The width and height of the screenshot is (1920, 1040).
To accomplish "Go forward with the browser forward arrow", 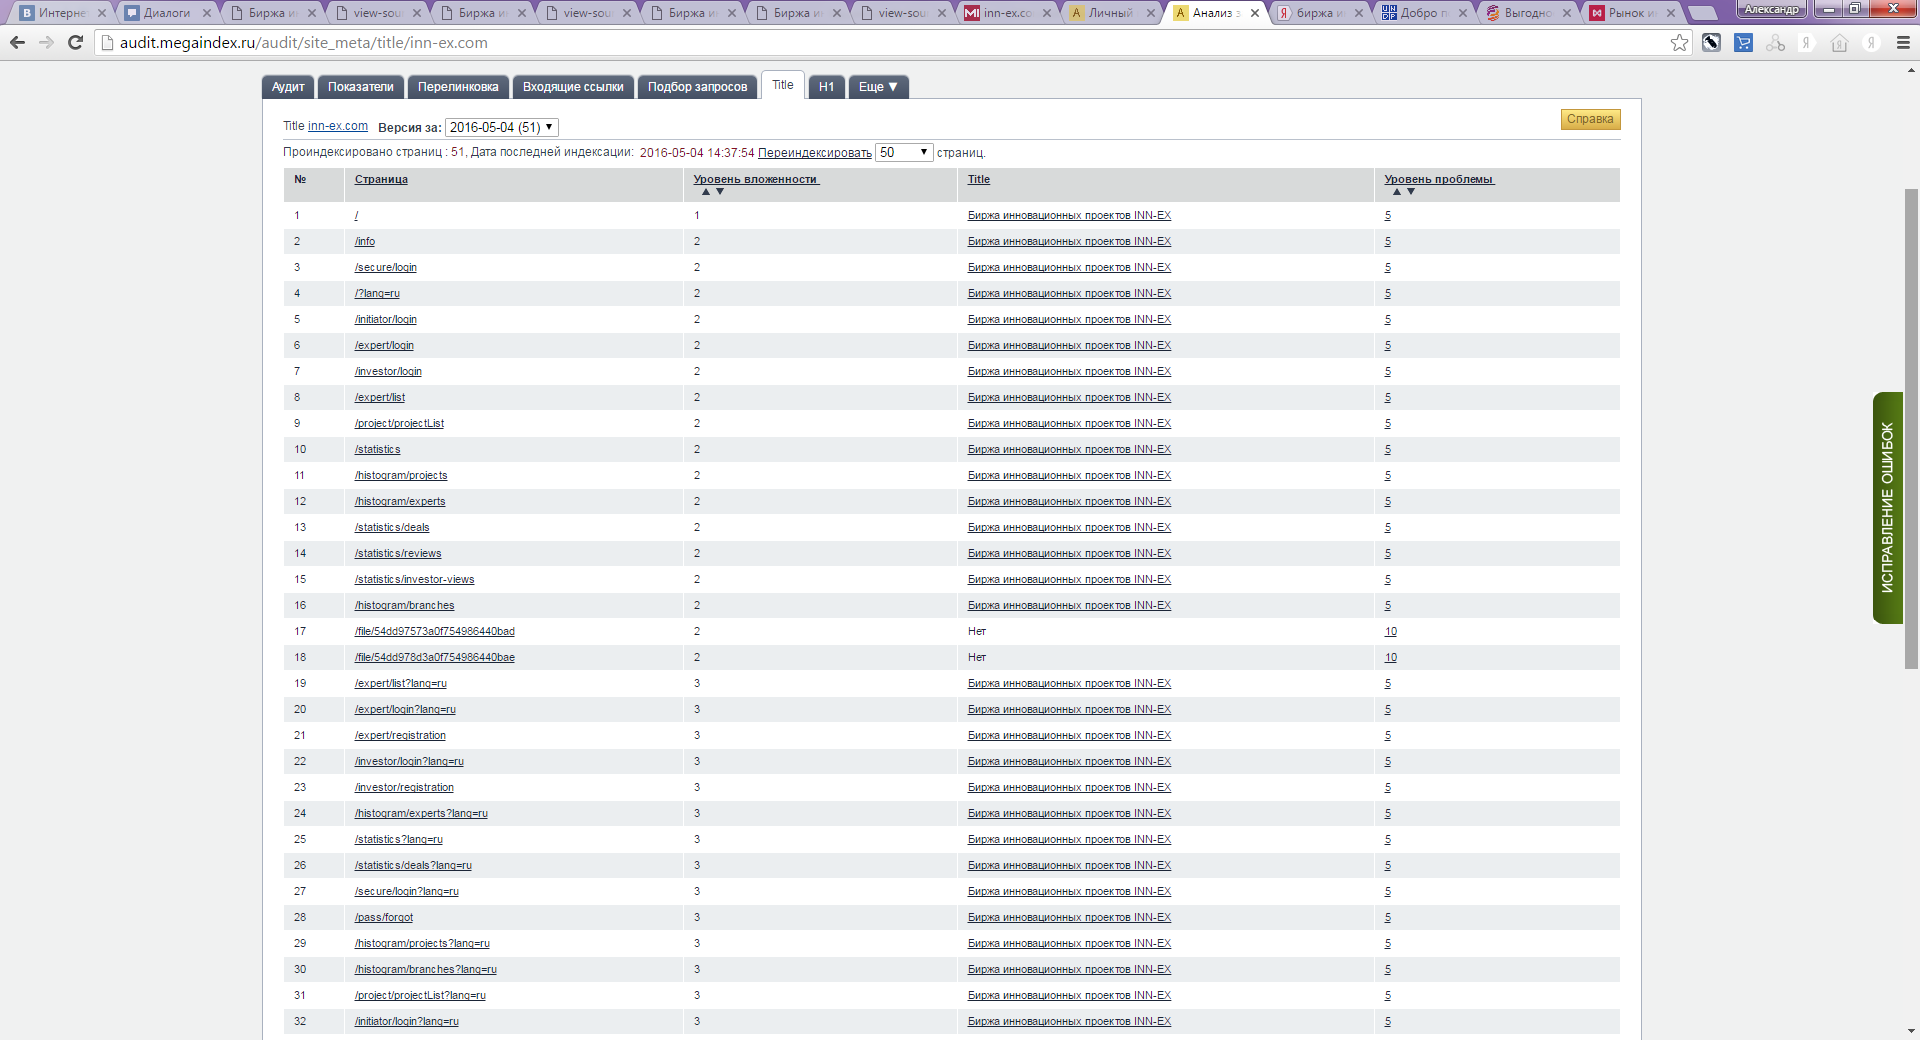I will click(x=46, y=43).
